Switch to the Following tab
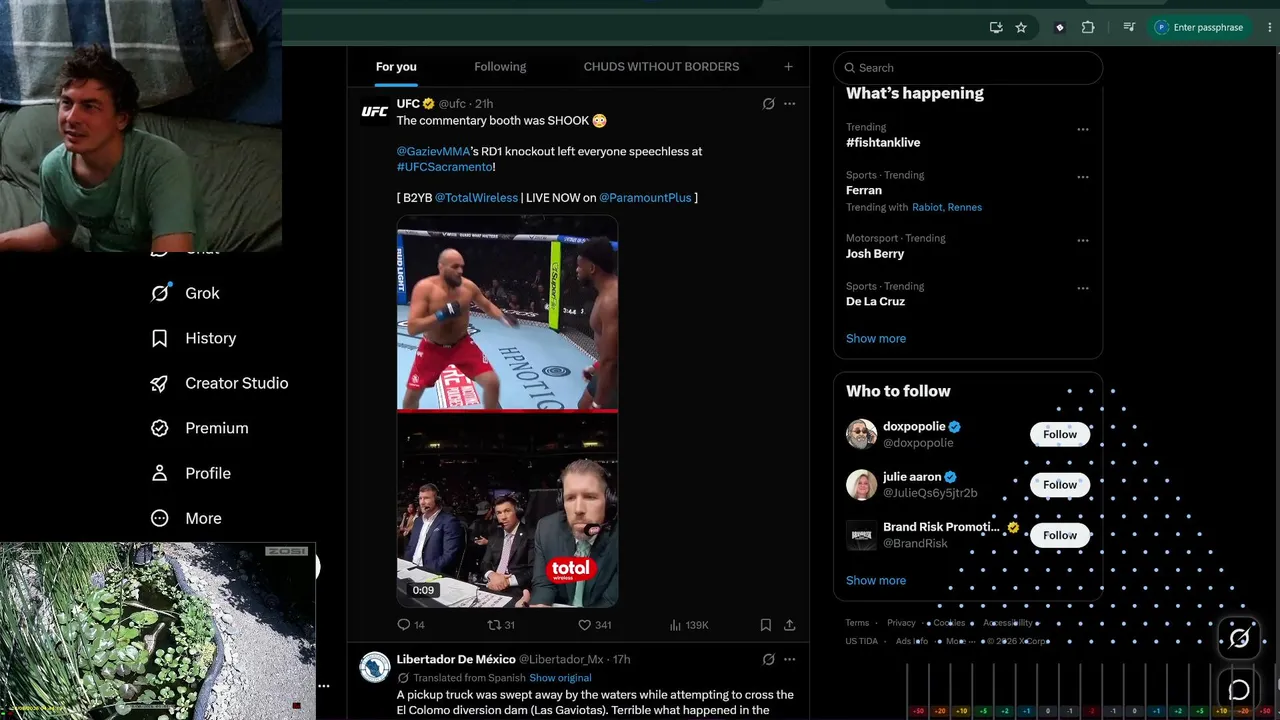The height and width of the screenshot is (720, 1280). coord(500,67)
